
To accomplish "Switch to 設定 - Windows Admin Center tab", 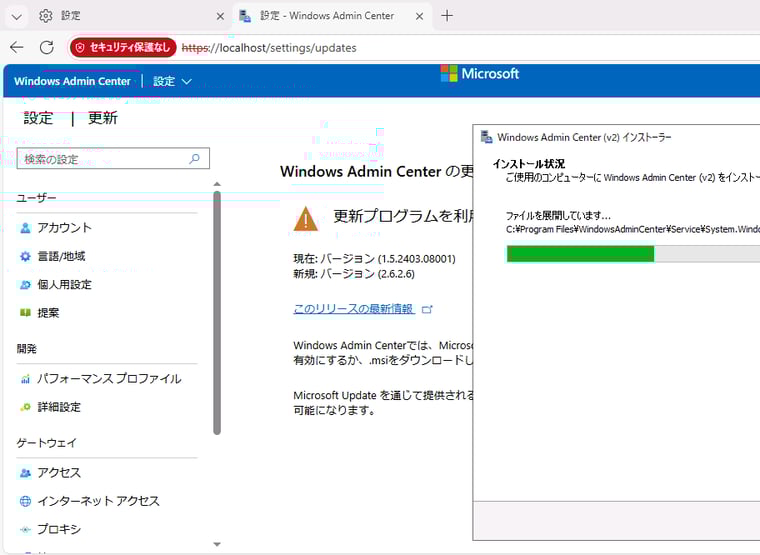I will pos(332,16).
